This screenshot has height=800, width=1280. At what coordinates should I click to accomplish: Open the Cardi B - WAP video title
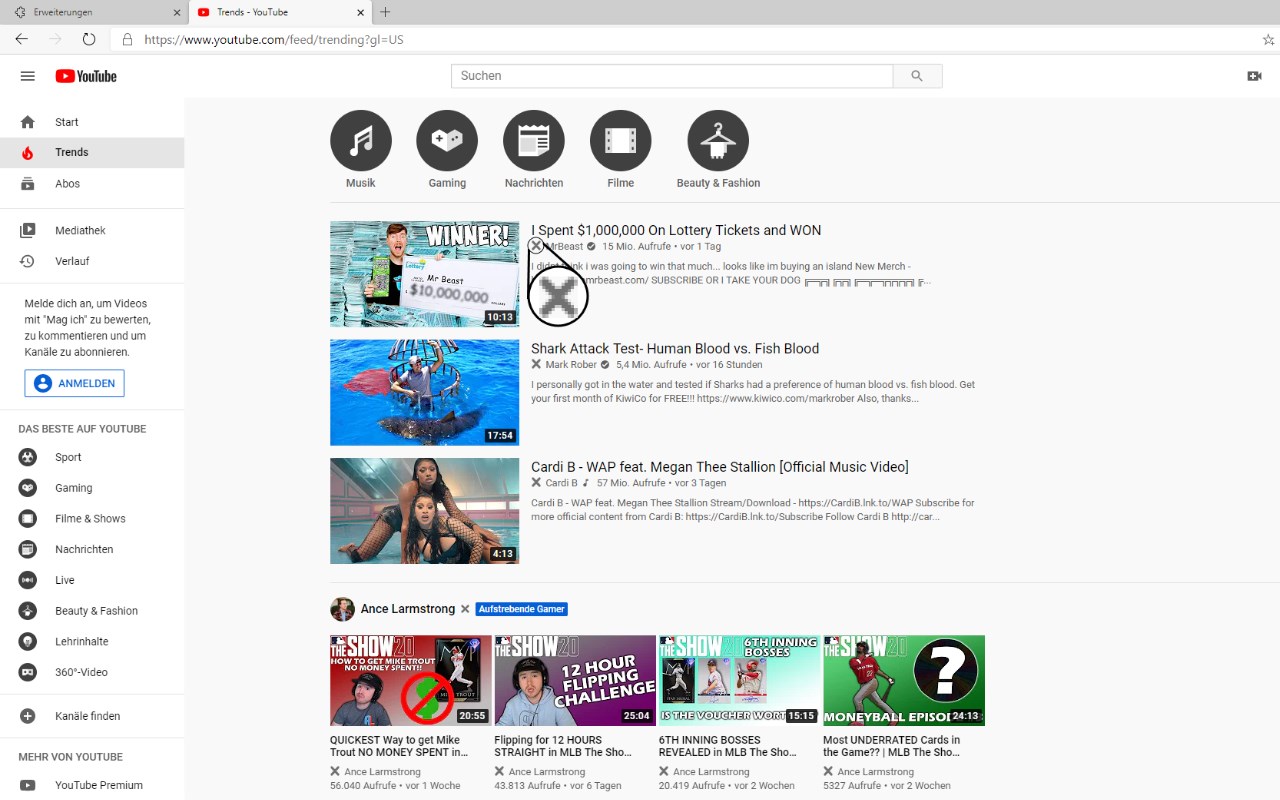[720, 467]
